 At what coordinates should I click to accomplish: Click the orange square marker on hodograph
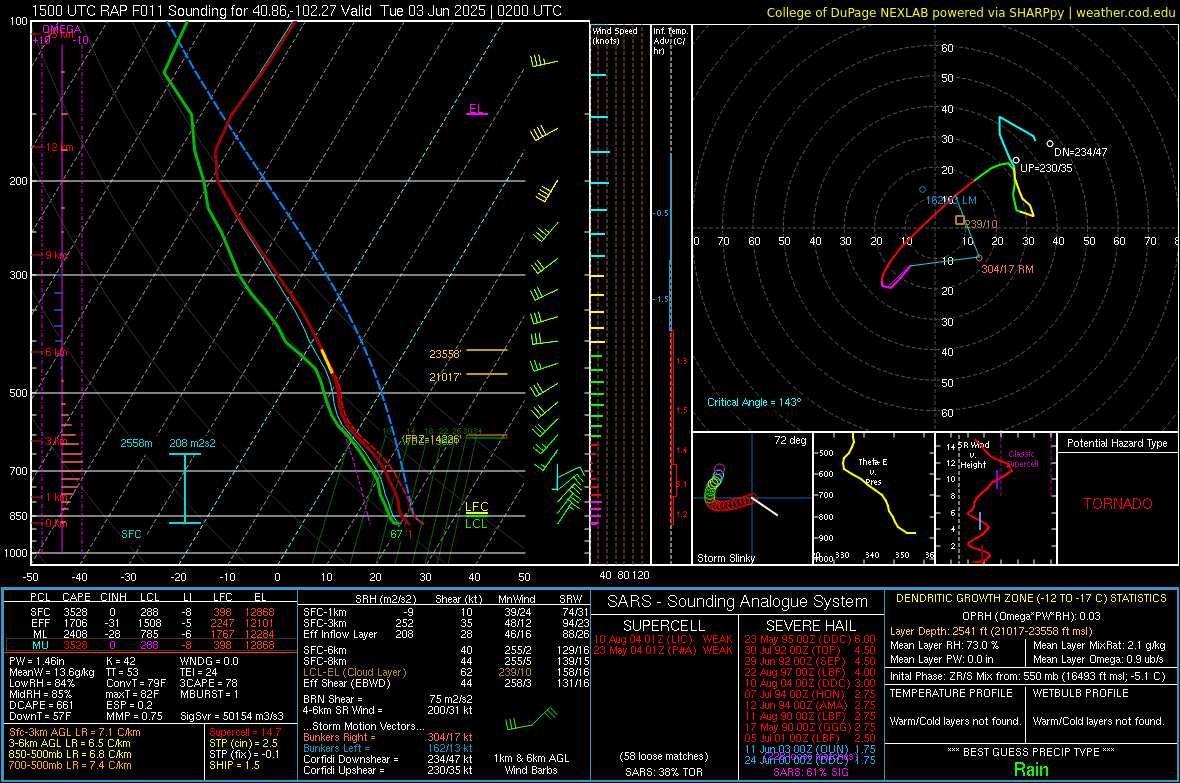(x=960, y=220)
